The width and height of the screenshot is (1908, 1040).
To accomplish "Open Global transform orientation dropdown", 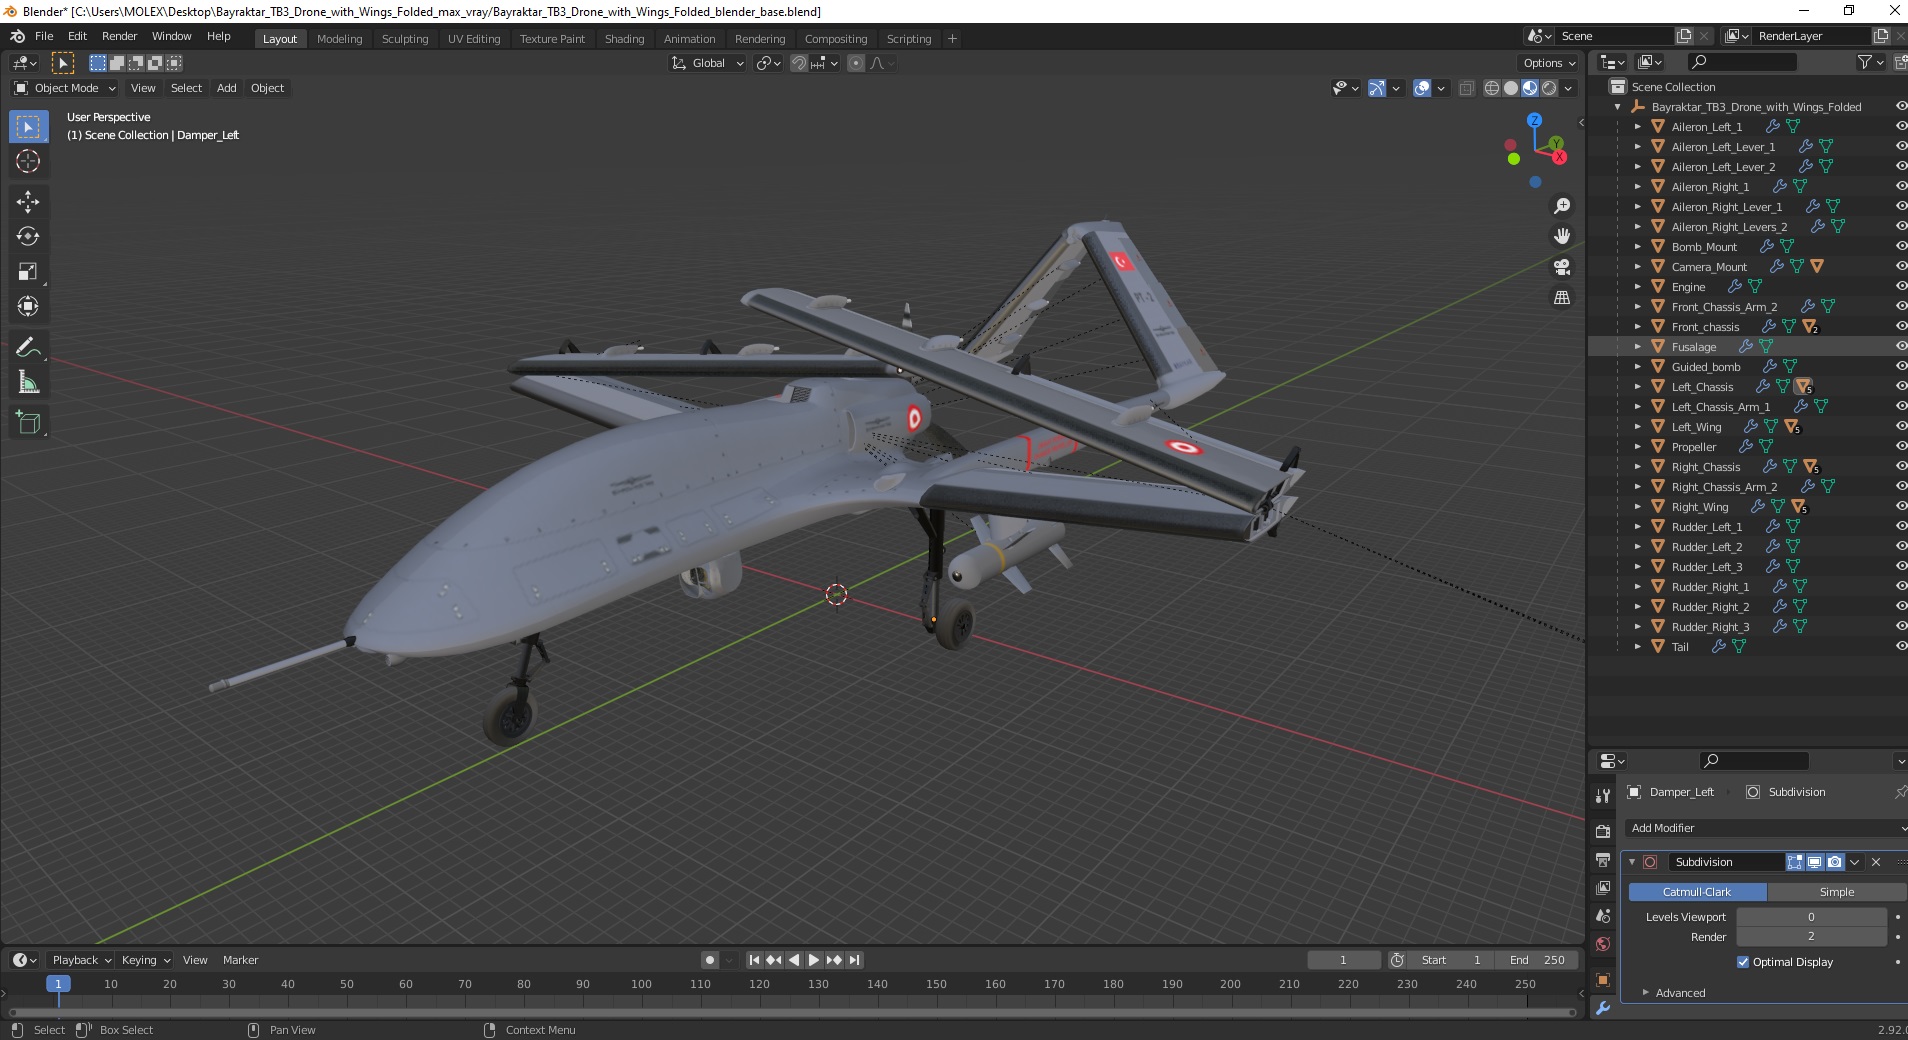I will tap(707, 63).
